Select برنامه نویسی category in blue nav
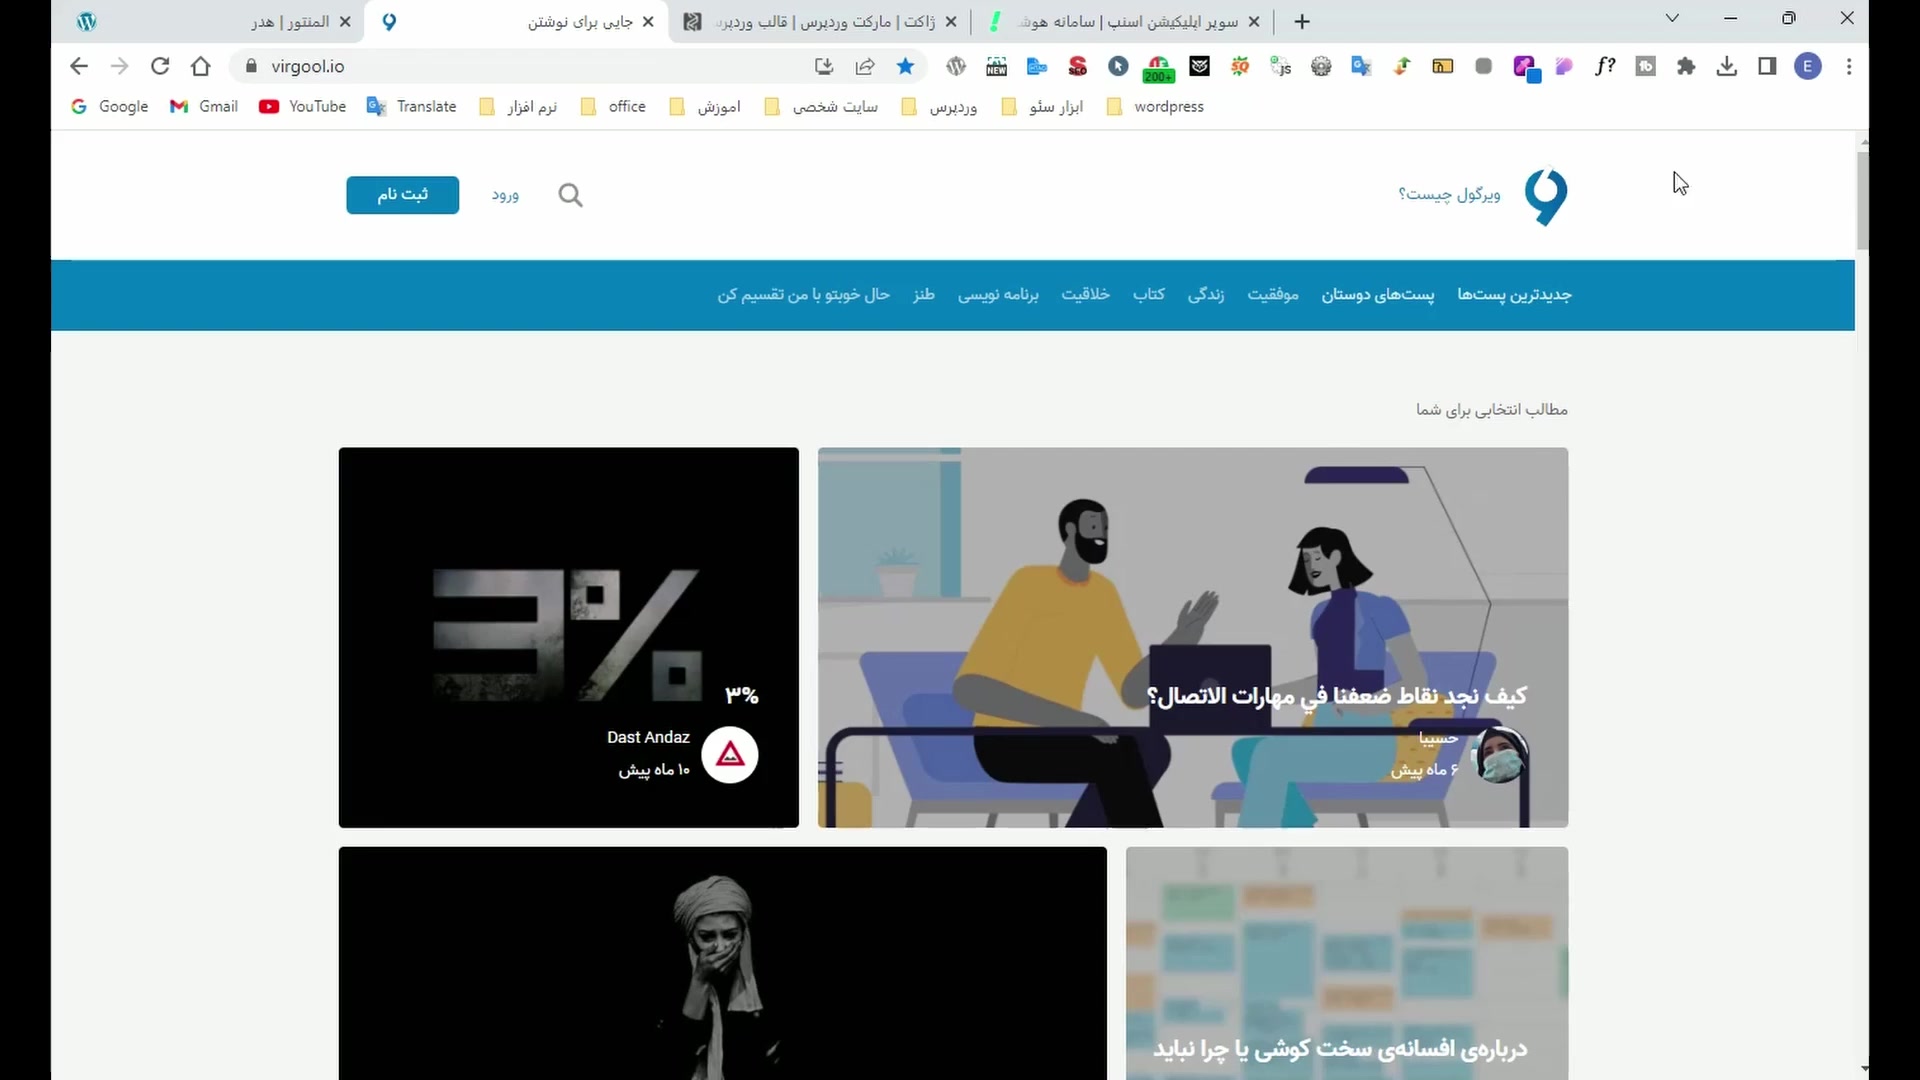This screenshot has height=1080, width=1920. click(x=998, y=294)
